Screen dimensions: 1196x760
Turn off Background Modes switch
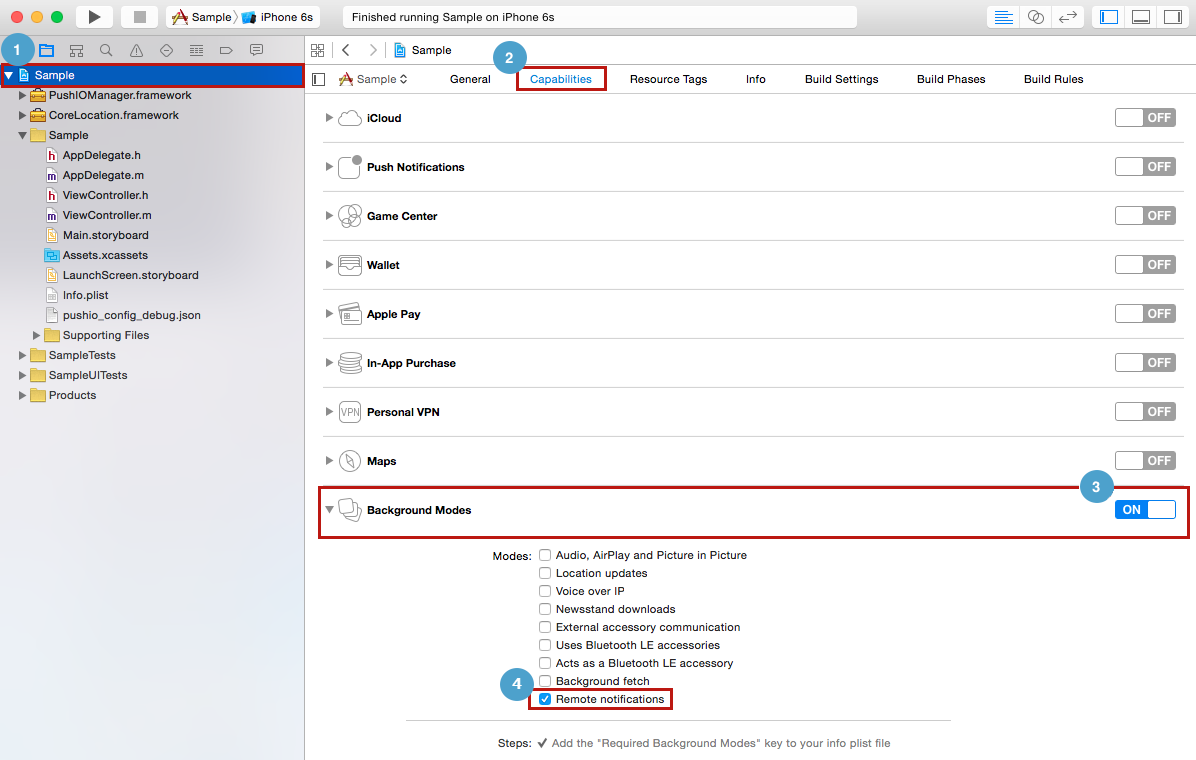[1145, 510]
